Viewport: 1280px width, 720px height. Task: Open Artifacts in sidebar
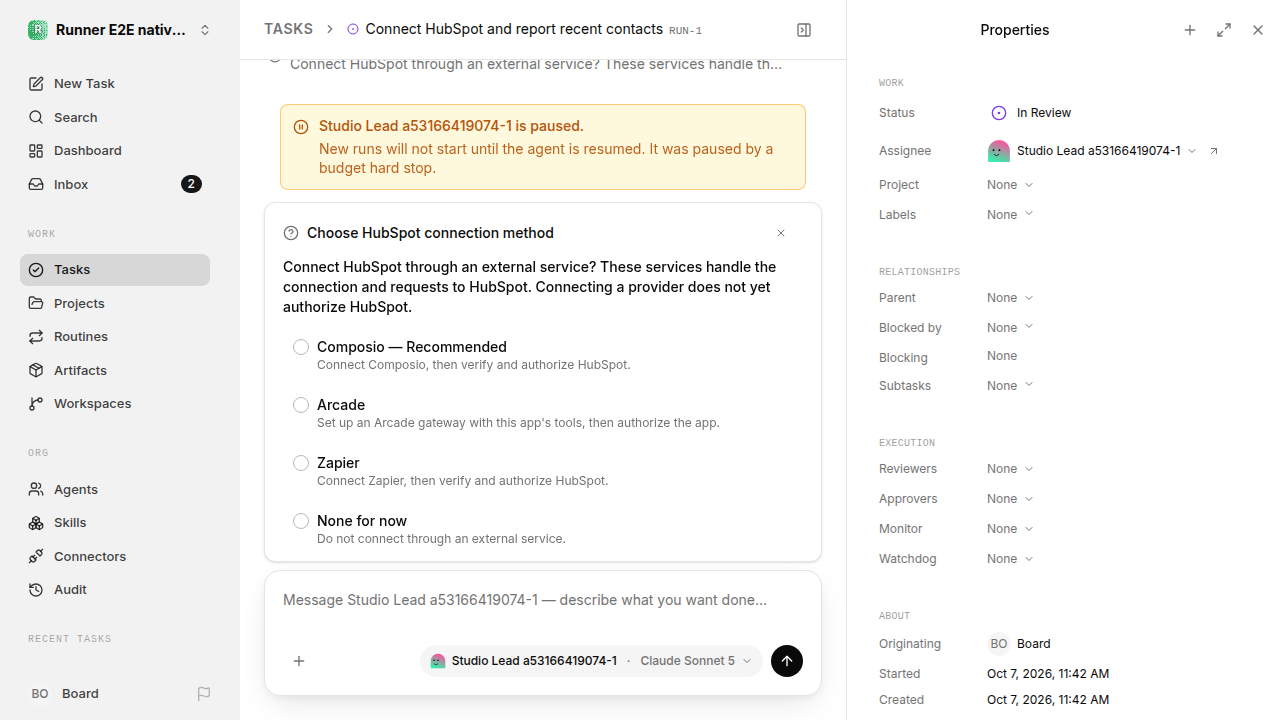[115, 371]
